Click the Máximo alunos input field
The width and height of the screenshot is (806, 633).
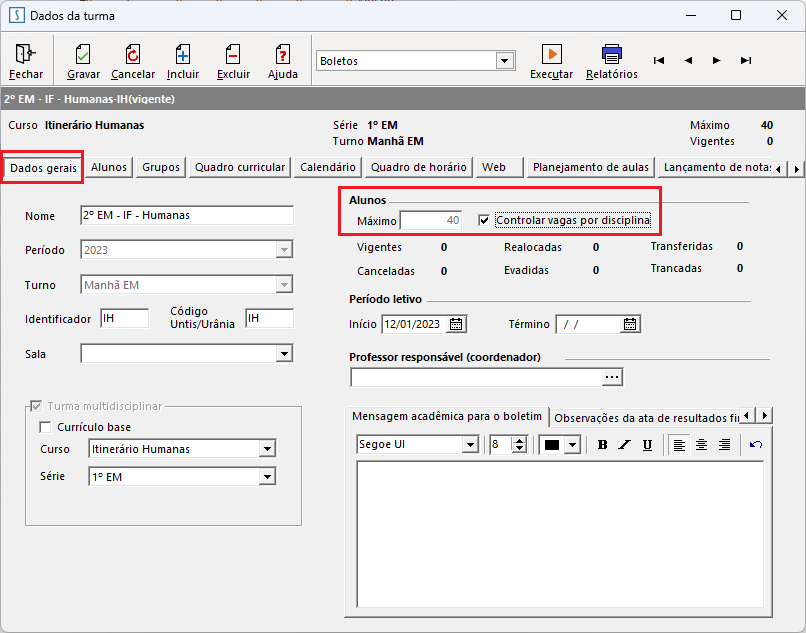pos(431,221)
